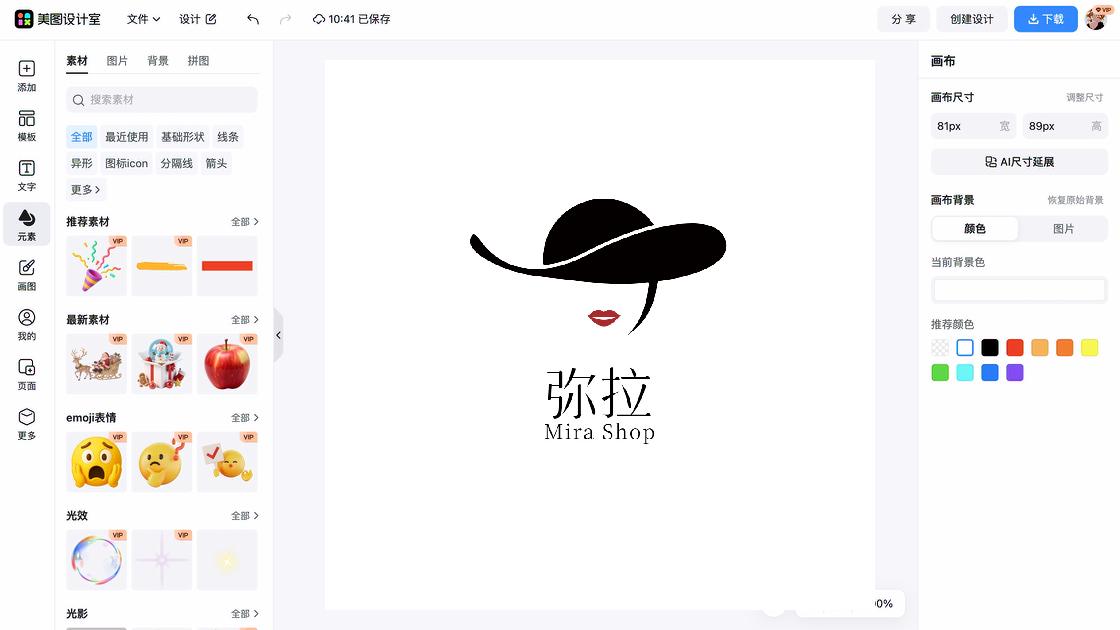Expand 更多 material categories

(85, 190)
